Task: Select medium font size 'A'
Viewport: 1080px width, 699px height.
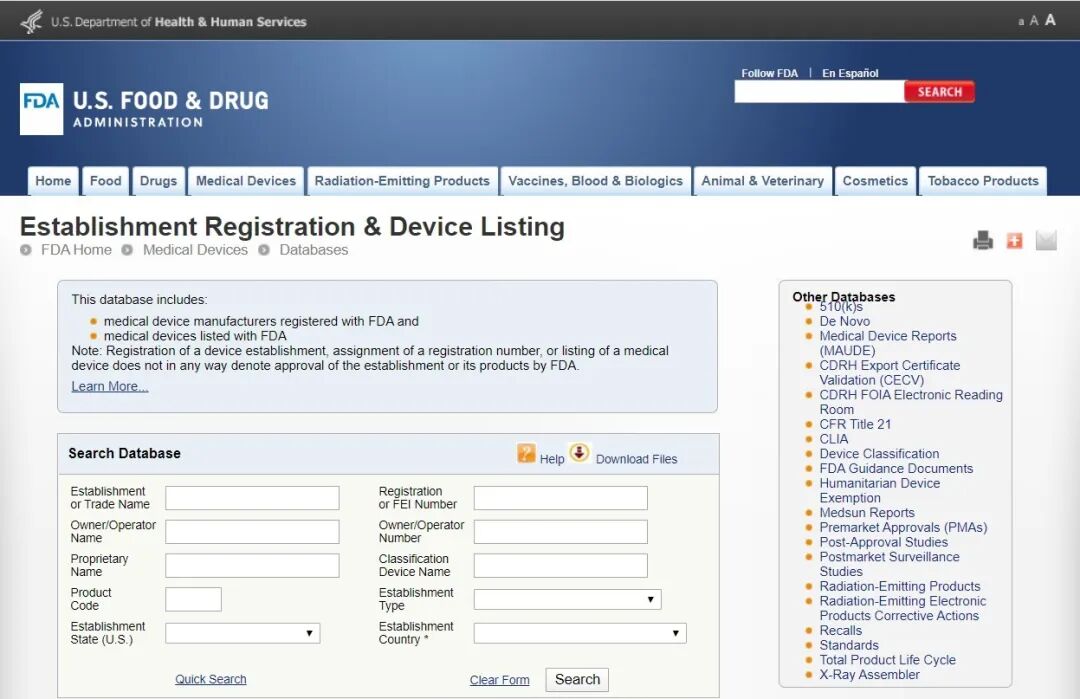Action: point(1033,21)
